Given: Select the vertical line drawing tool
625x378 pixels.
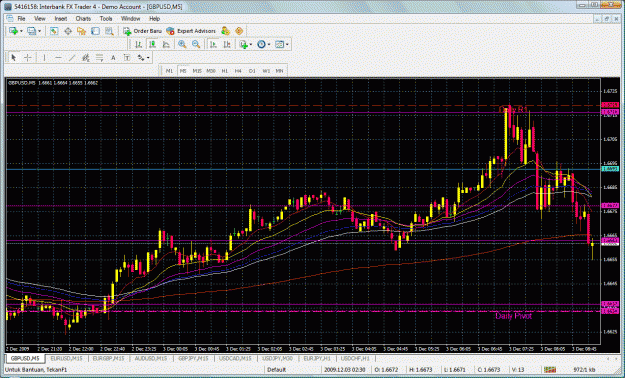Looking at the screenshot, I should [44, 58].
